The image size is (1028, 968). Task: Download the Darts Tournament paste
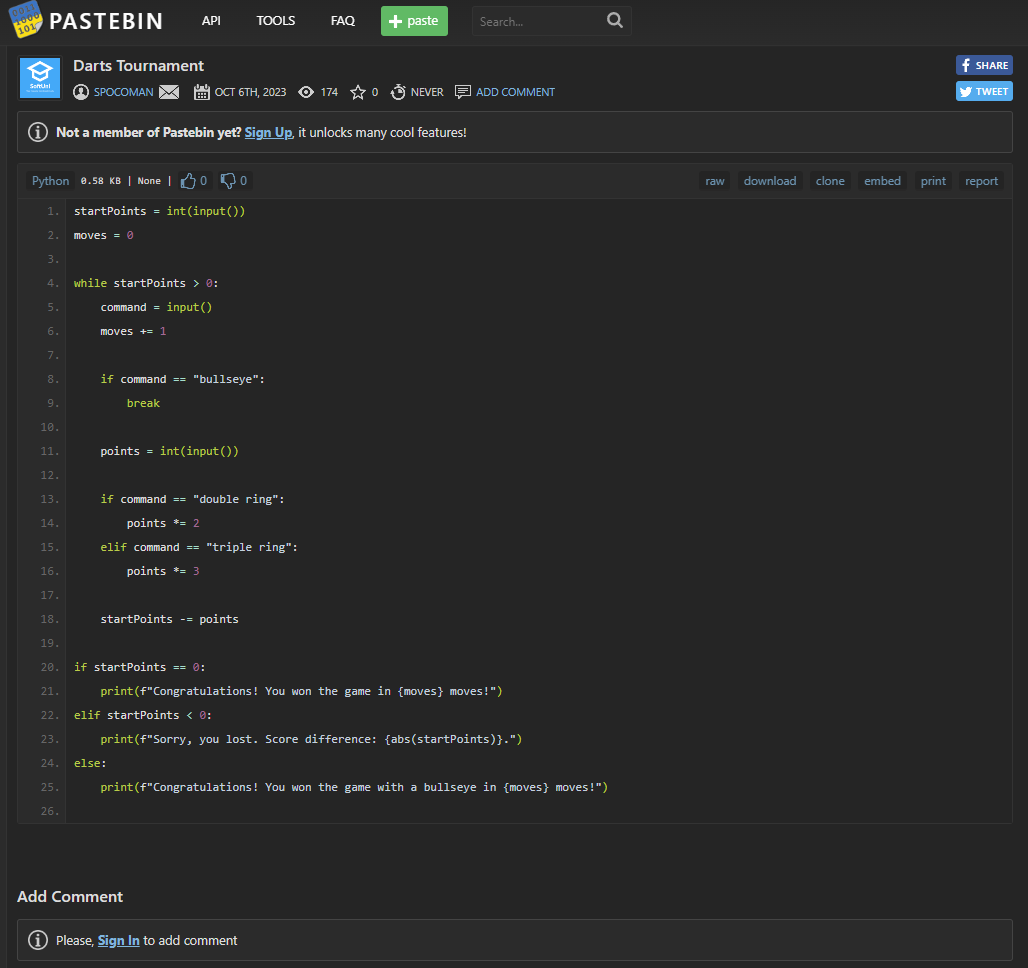click(x=770, y=181)
